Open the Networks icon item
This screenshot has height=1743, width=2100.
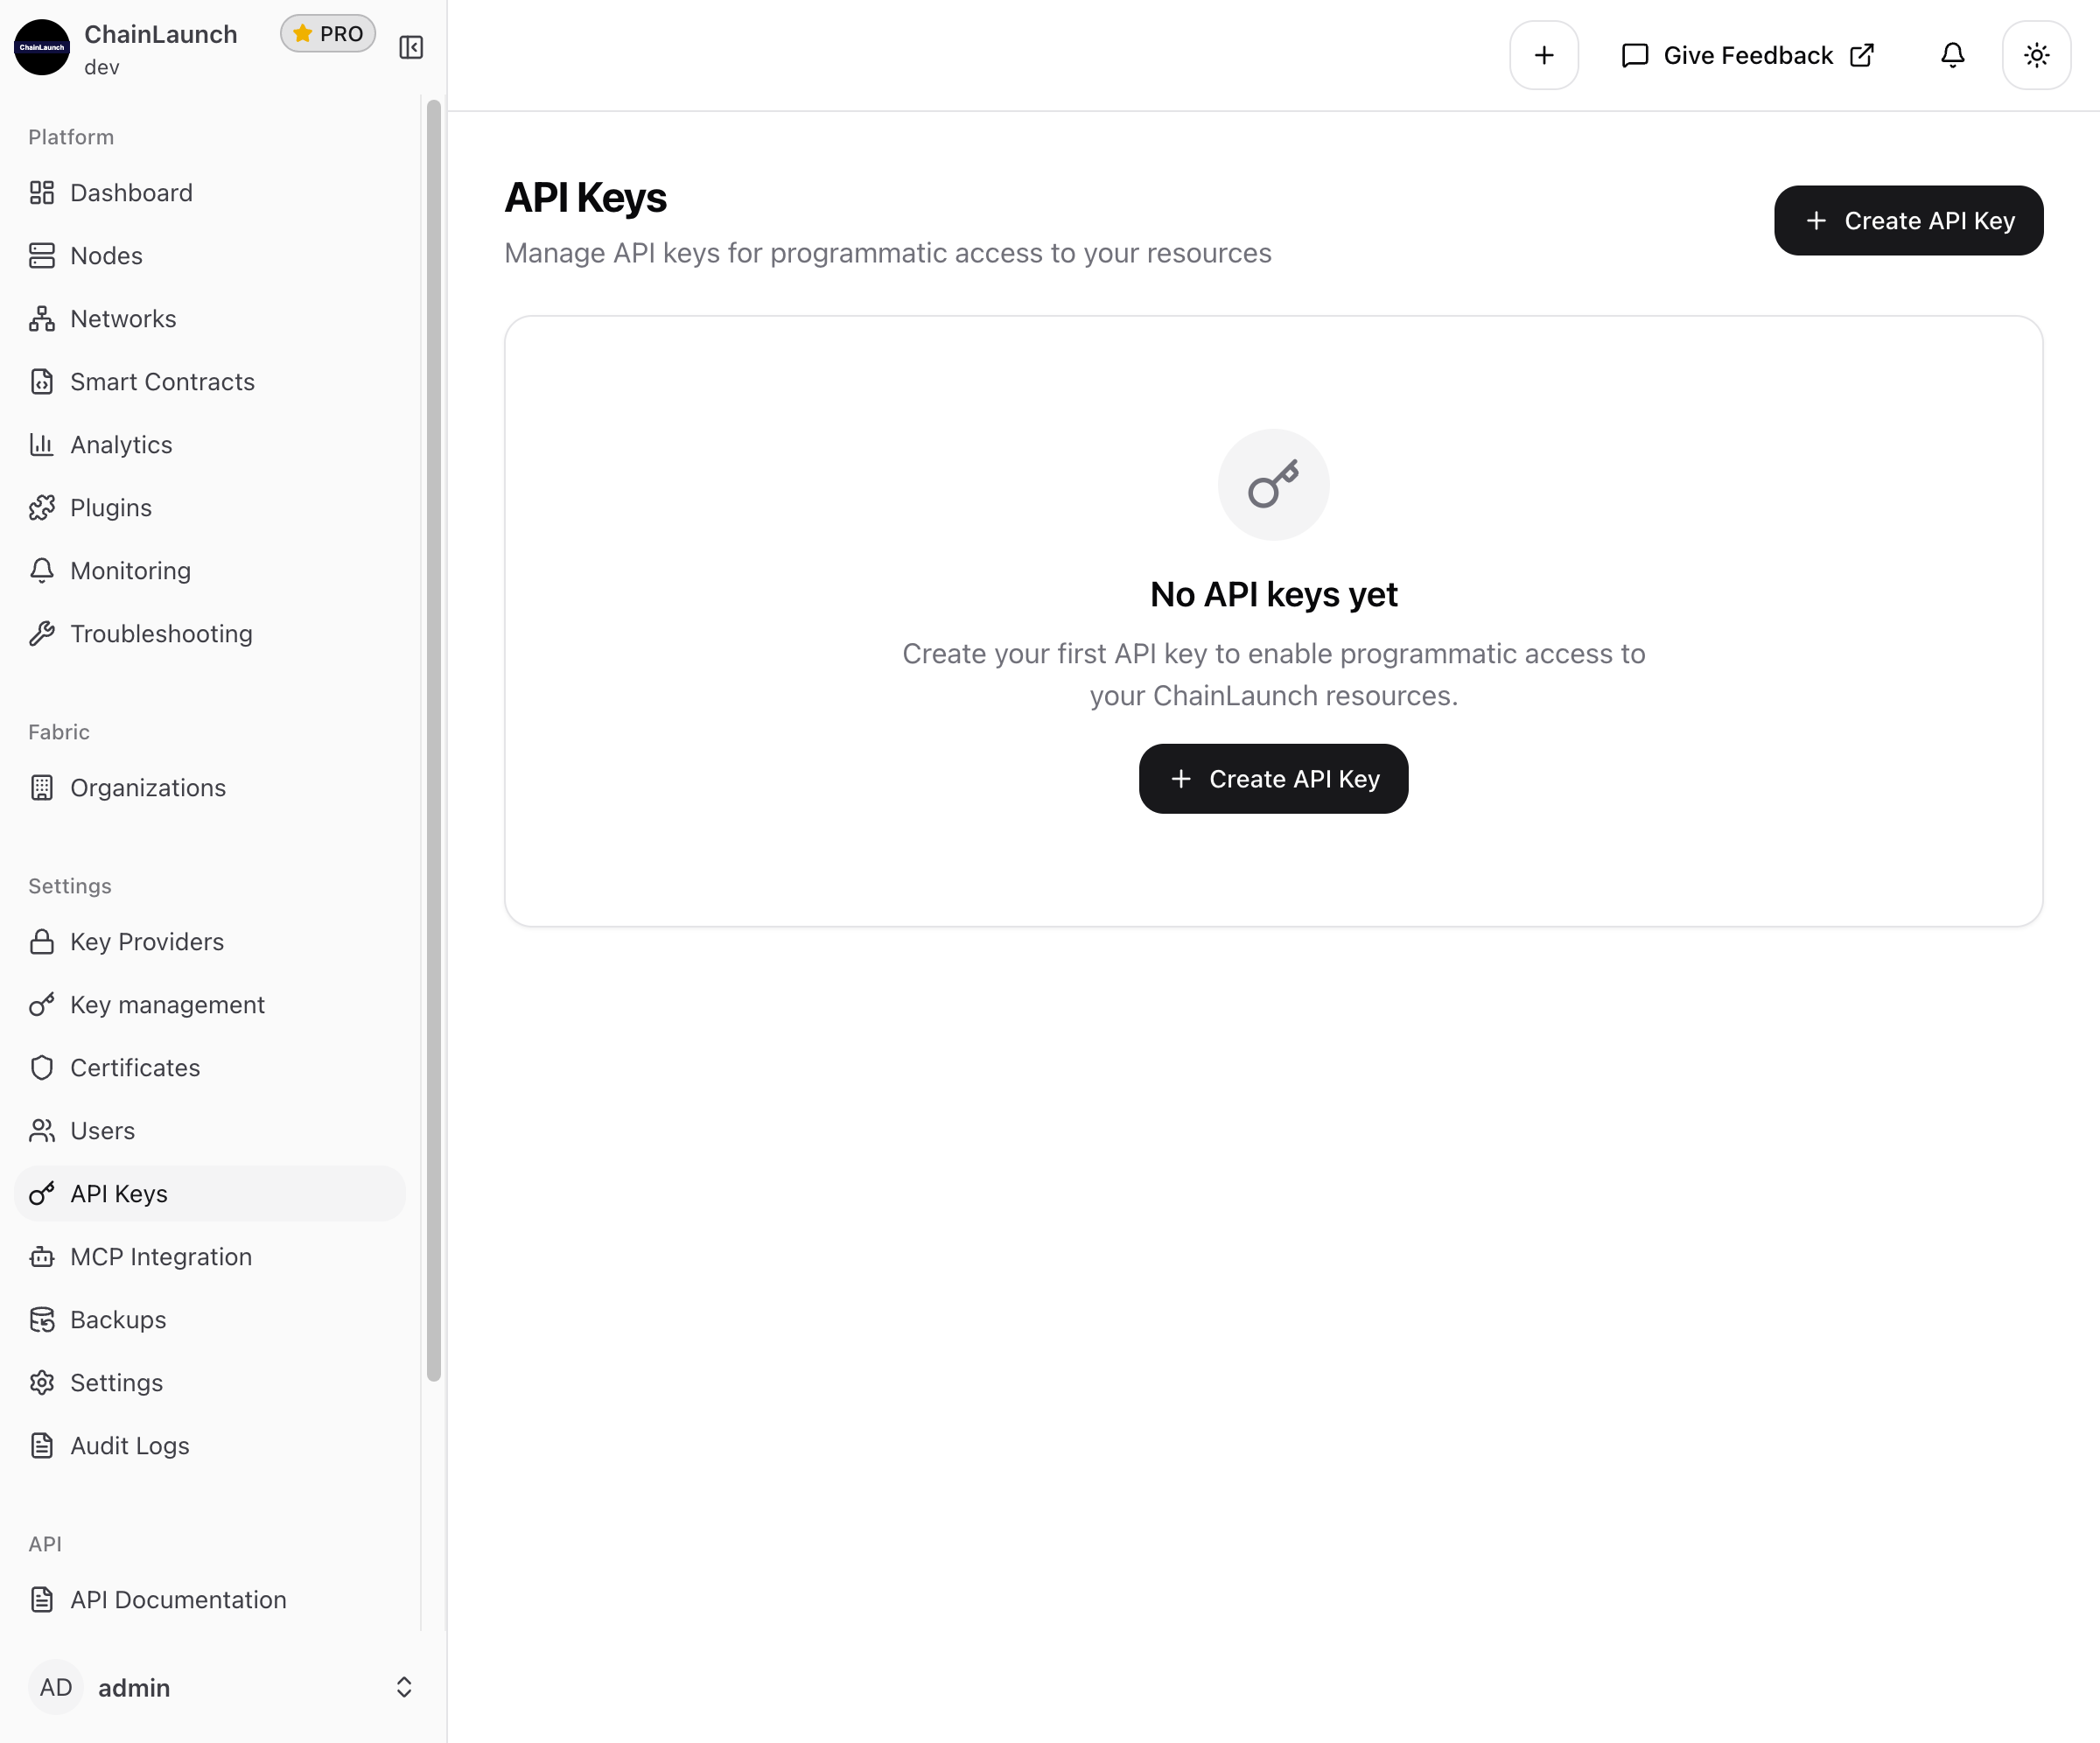pyautogui.click(x=42, y=319)
